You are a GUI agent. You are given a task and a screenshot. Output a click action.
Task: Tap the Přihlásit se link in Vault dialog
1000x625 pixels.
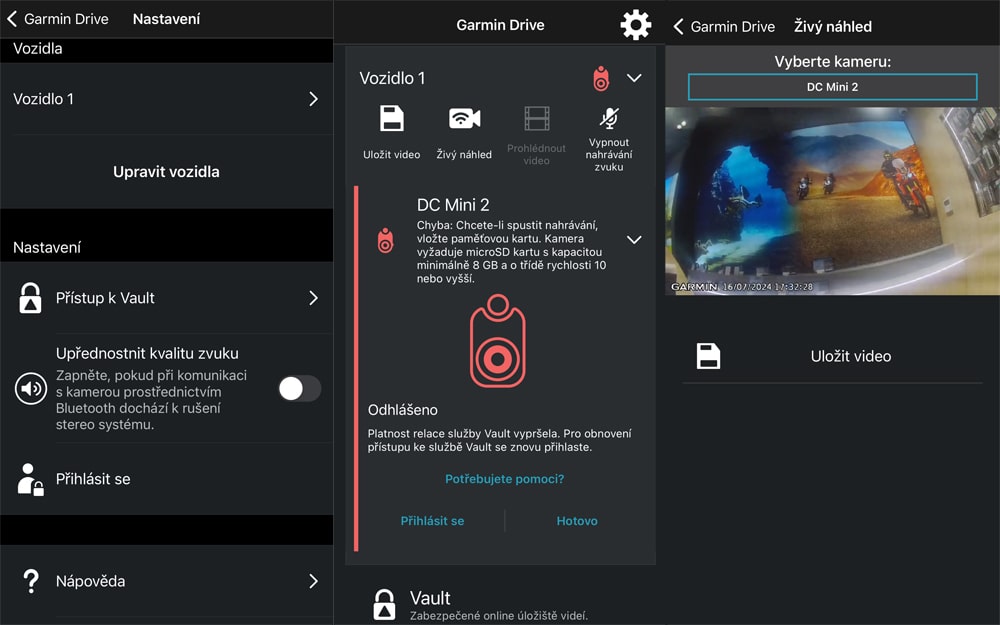pyautogui.click(x=432, y=521)
